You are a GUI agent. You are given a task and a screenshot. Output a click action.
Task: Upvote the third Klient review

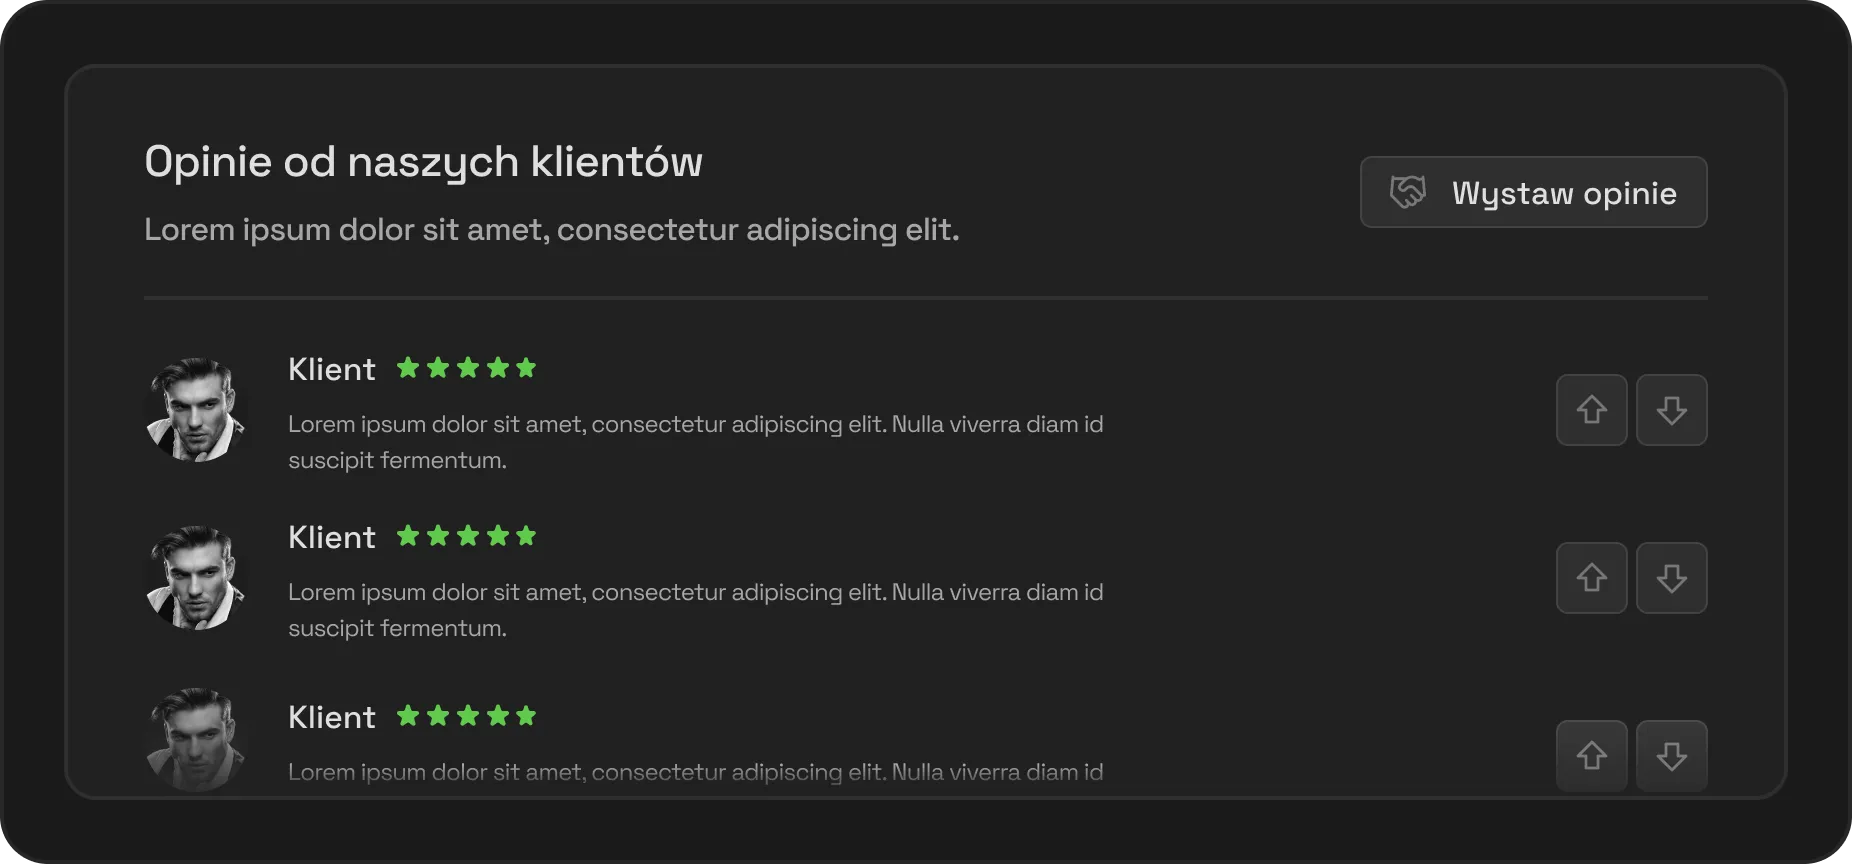[1591, 756]
